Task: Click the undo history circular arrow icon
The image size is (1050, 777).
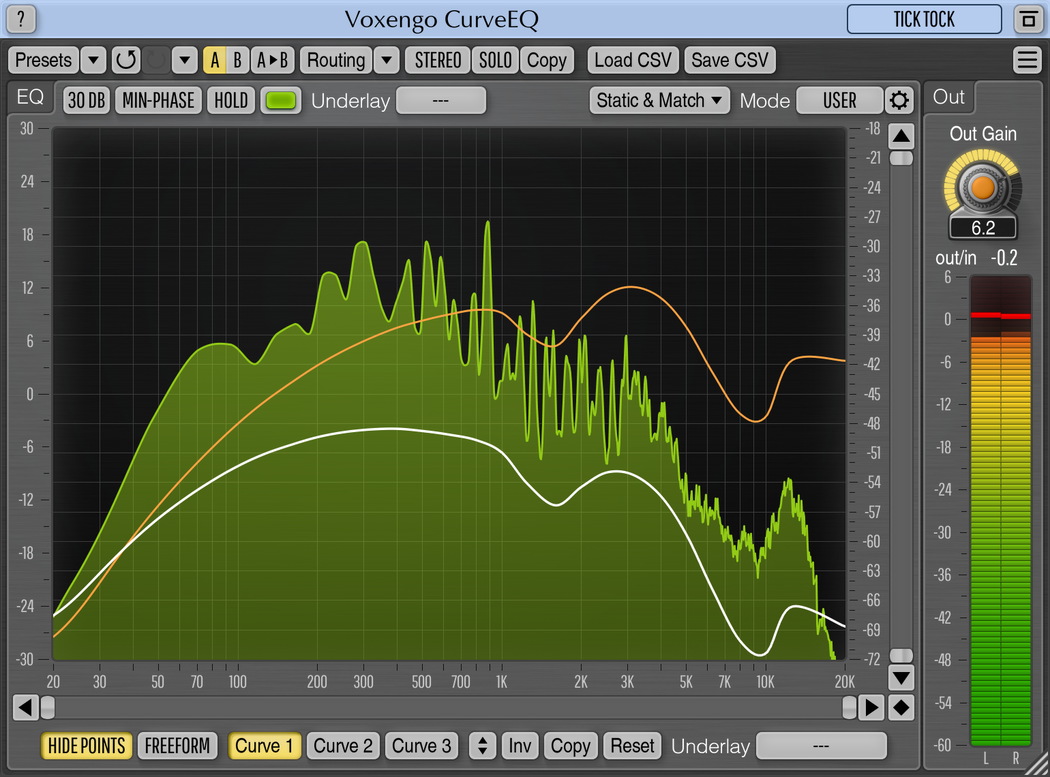Action: [x=125, y=60]
